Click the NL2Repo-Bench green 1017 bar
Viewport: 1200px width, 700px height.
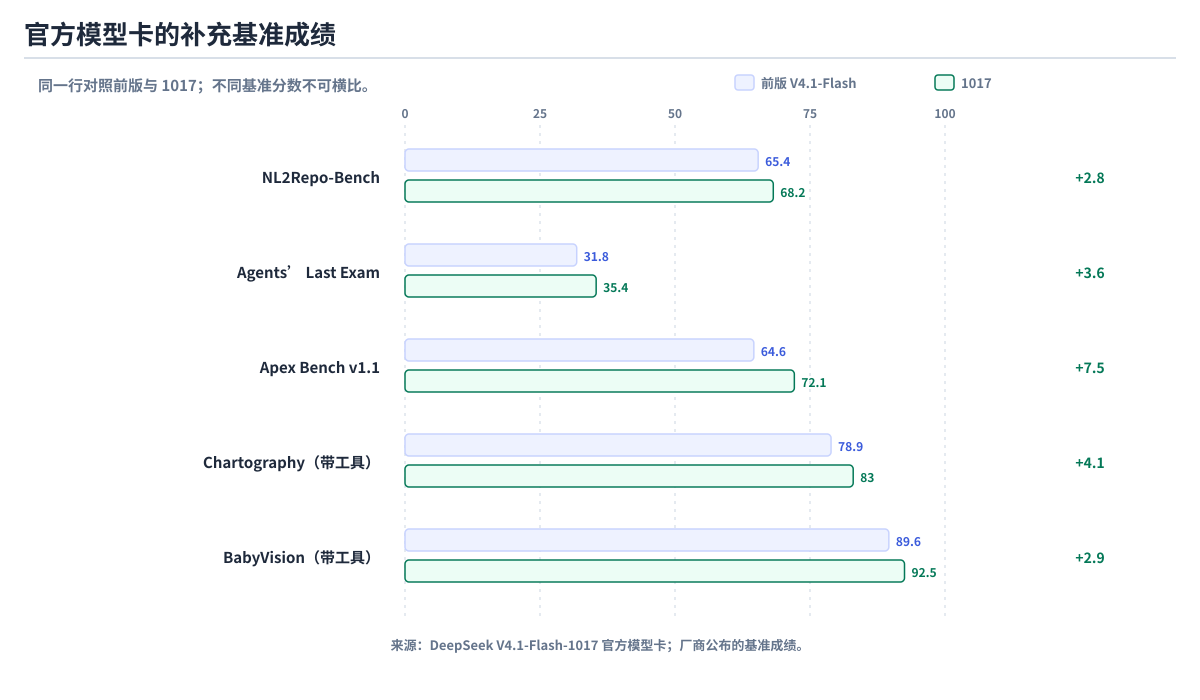click(x=589, y=191)
